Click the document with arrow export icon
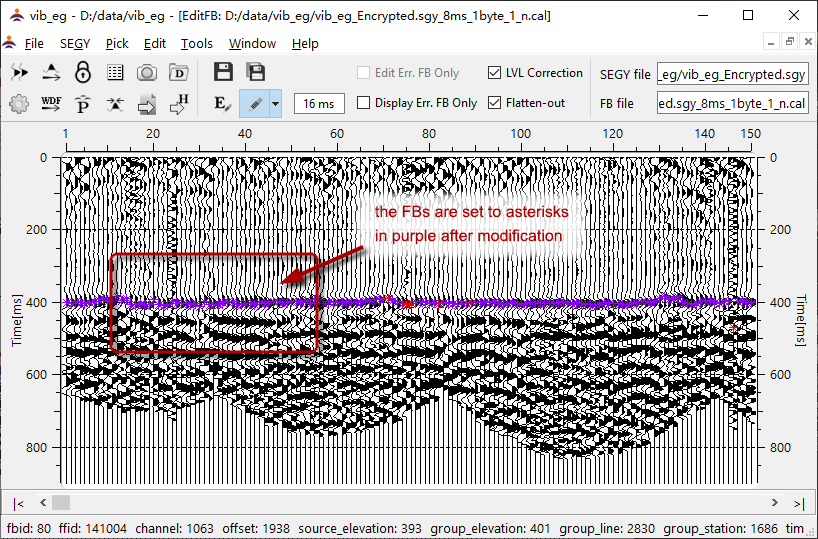 147,104
